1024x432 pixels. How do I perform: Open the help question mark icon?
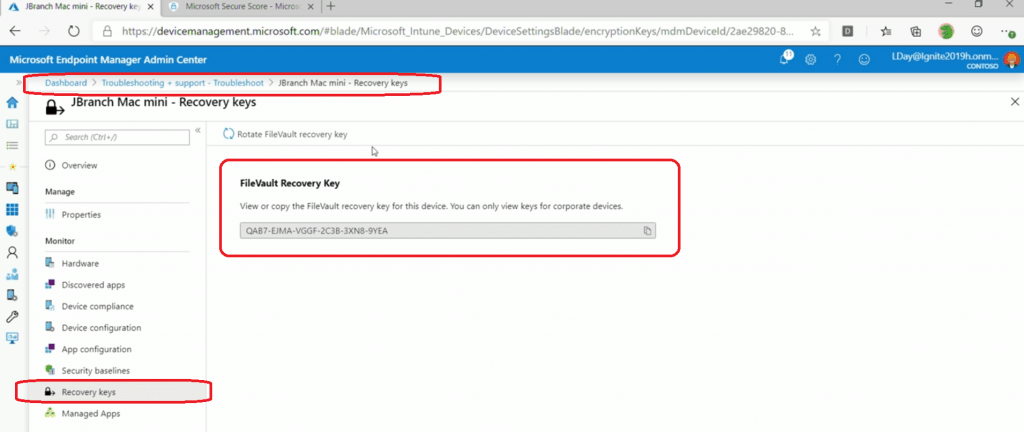coord(837,59)
